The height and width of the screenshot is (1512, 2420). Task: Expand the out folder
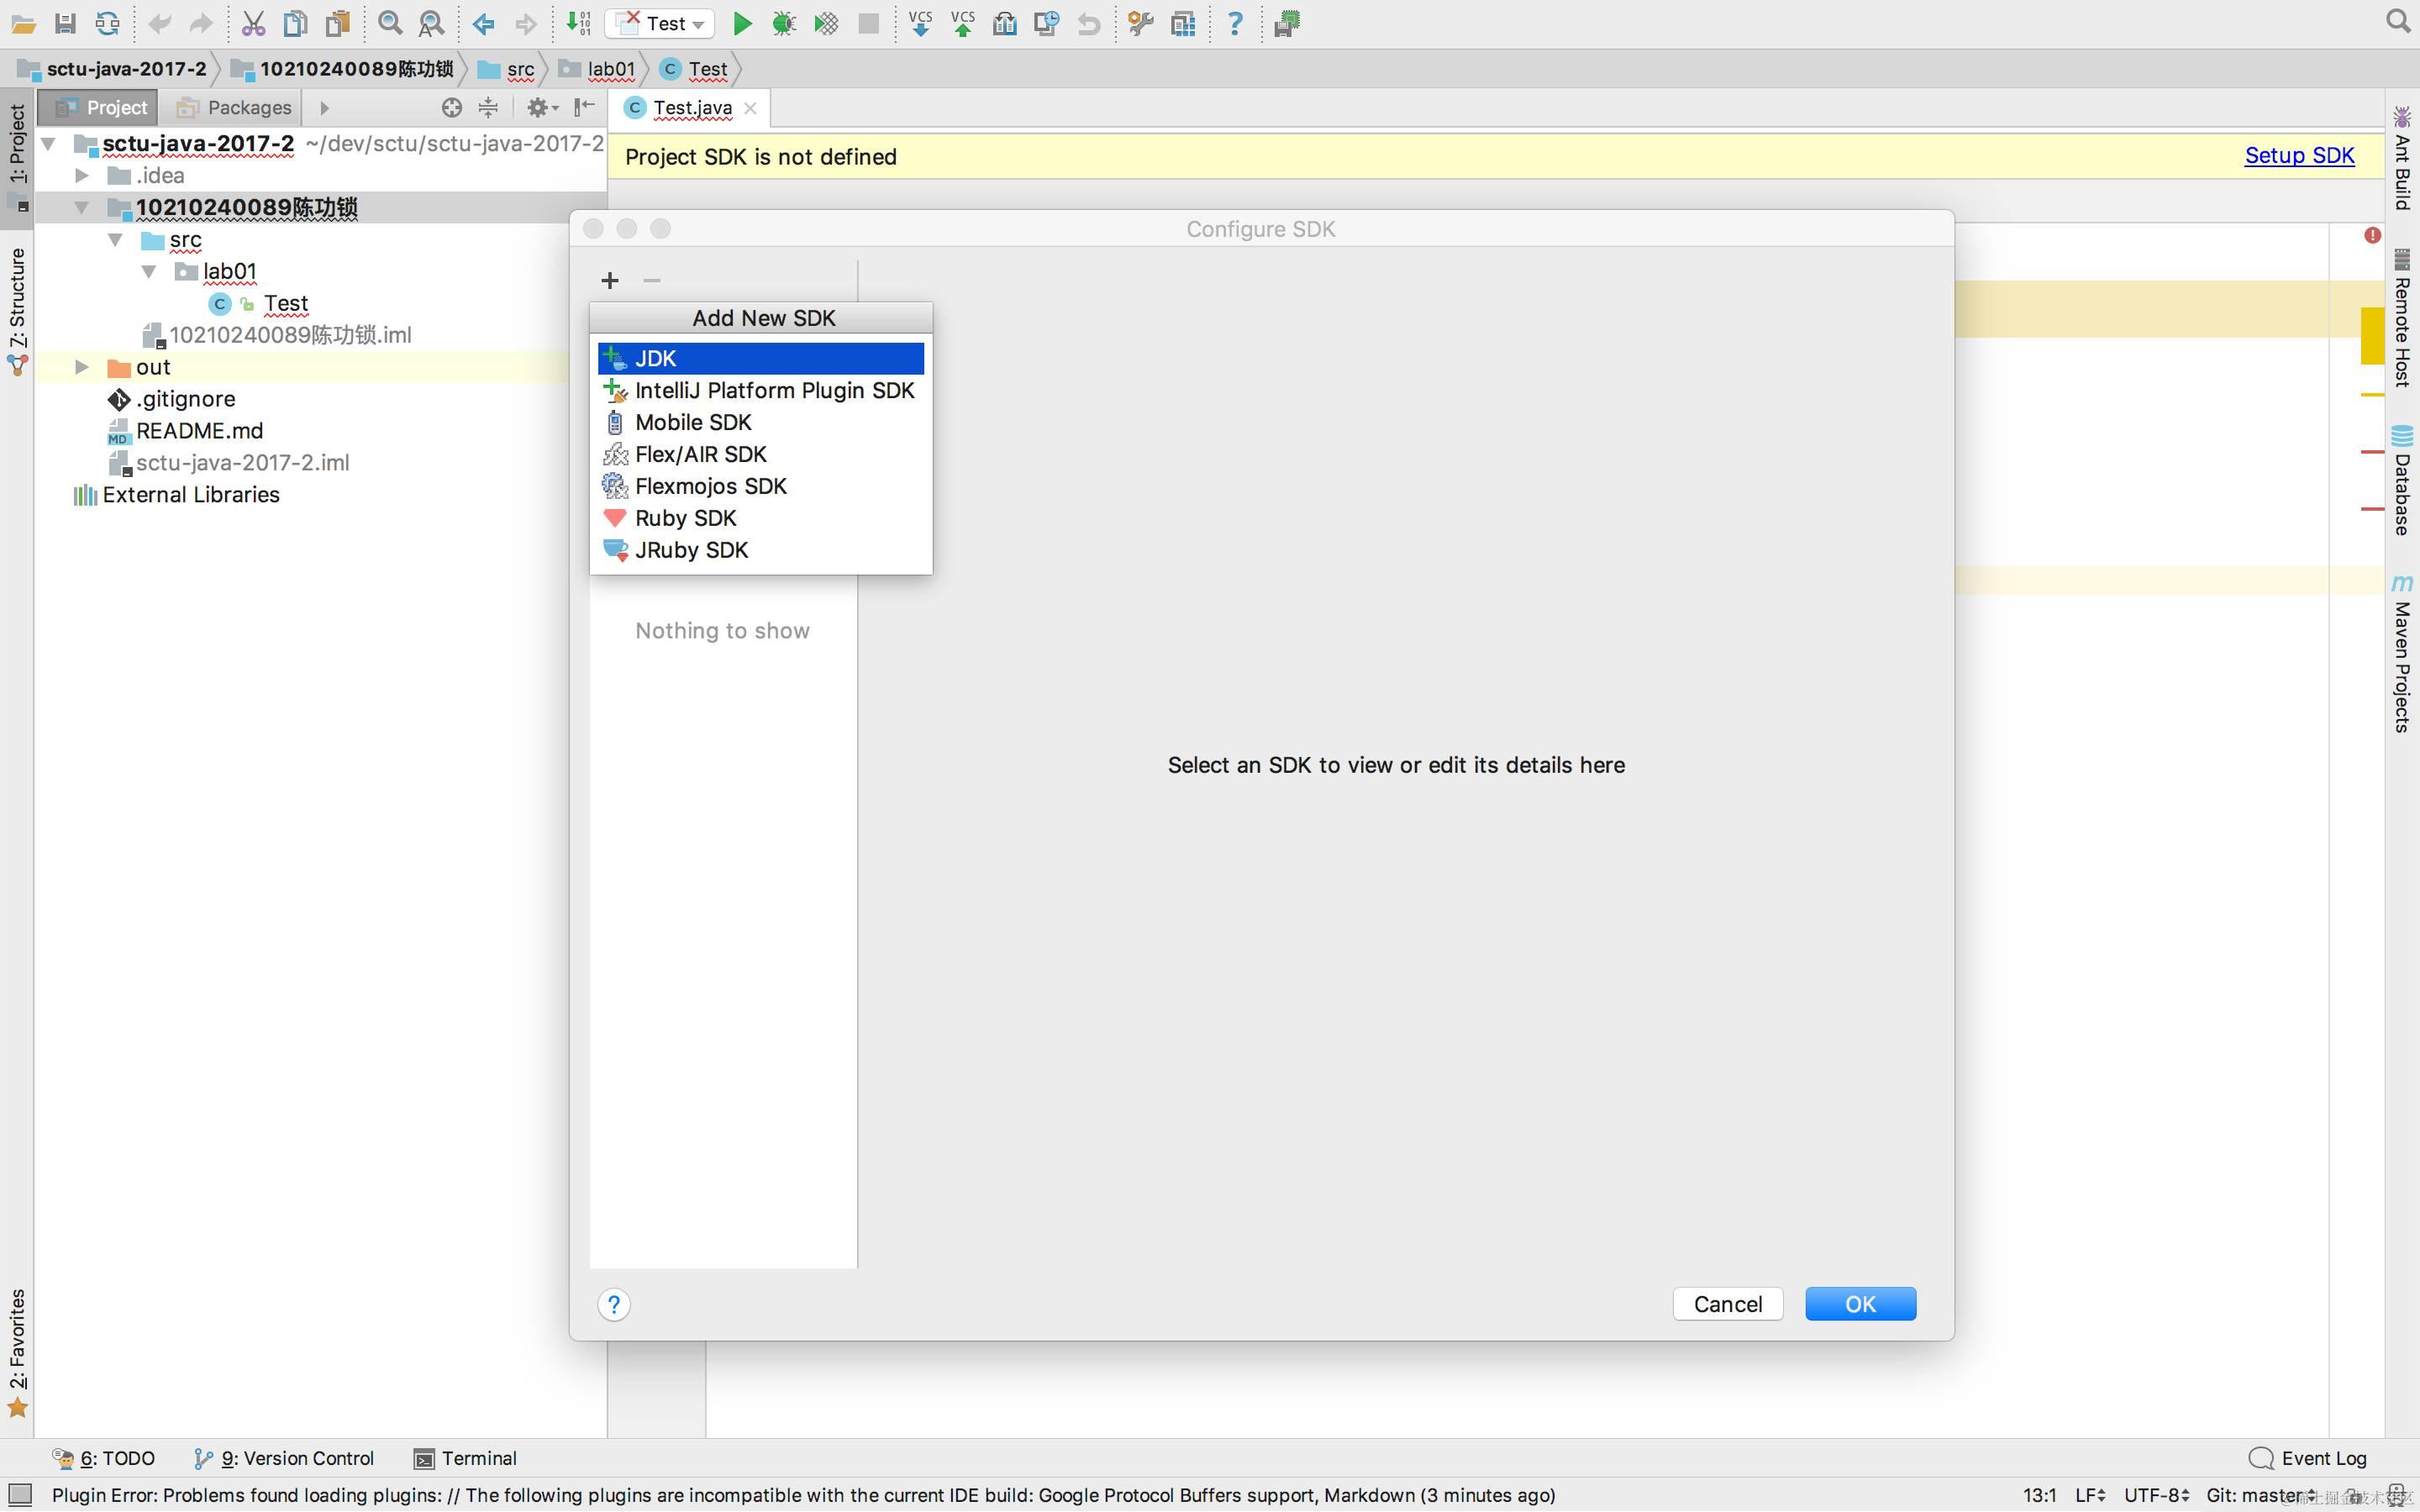tap(82, 367)
